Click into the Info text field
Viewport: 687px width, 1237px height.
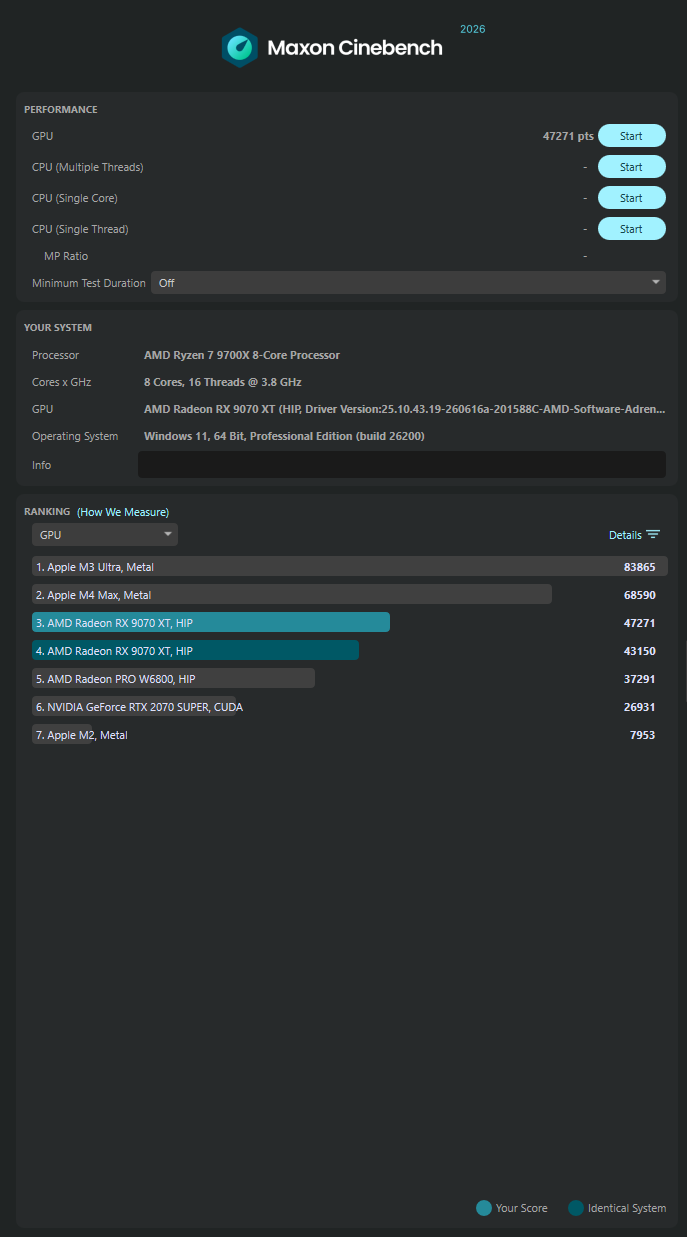coord(401,464)
